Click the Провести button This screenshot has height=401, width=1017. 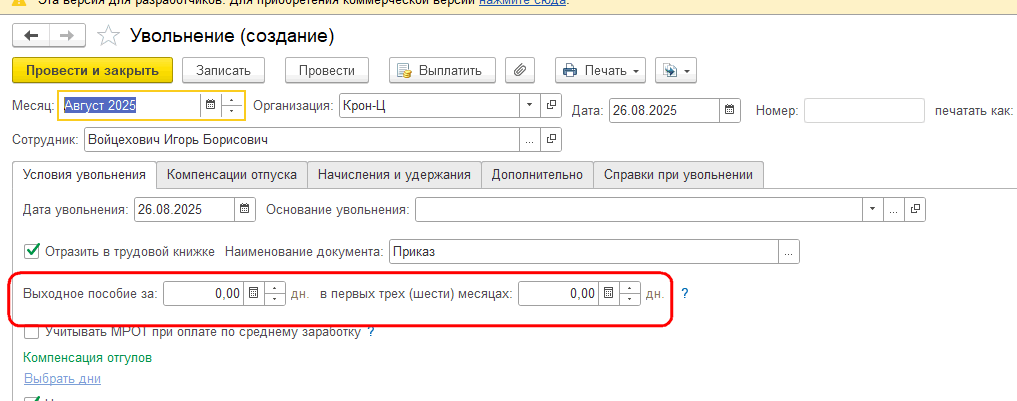click(327, 71)
